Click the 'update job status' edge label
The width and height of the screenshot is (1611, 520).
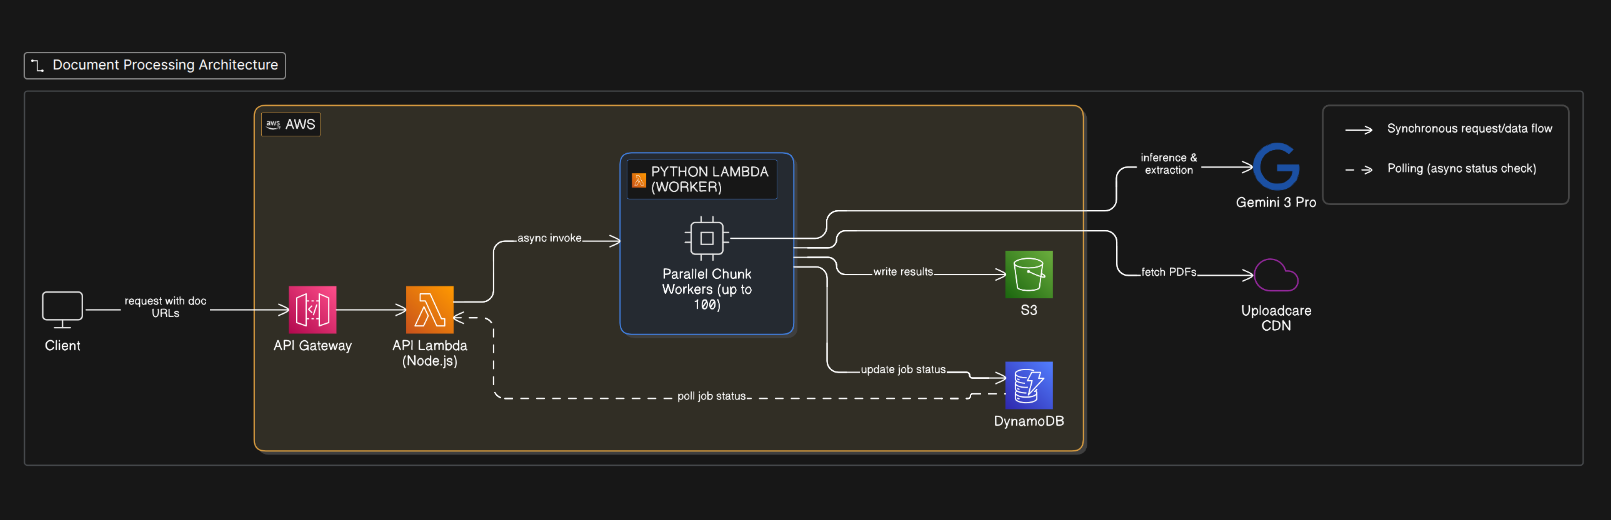pos(903,370)
